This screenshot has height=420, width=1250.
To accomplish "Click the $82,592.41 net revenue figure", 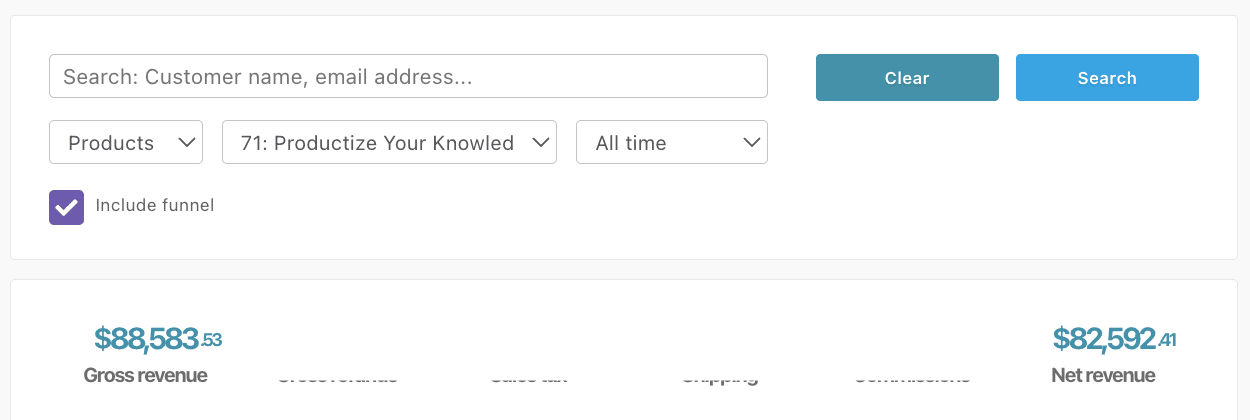I will (x=1114, y=339).
